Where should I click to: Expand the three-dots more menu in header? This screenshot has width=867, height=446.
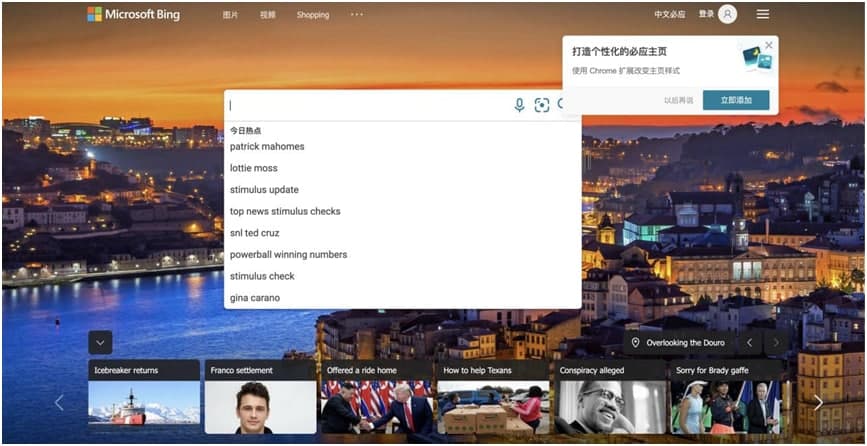tap(357, 15)
